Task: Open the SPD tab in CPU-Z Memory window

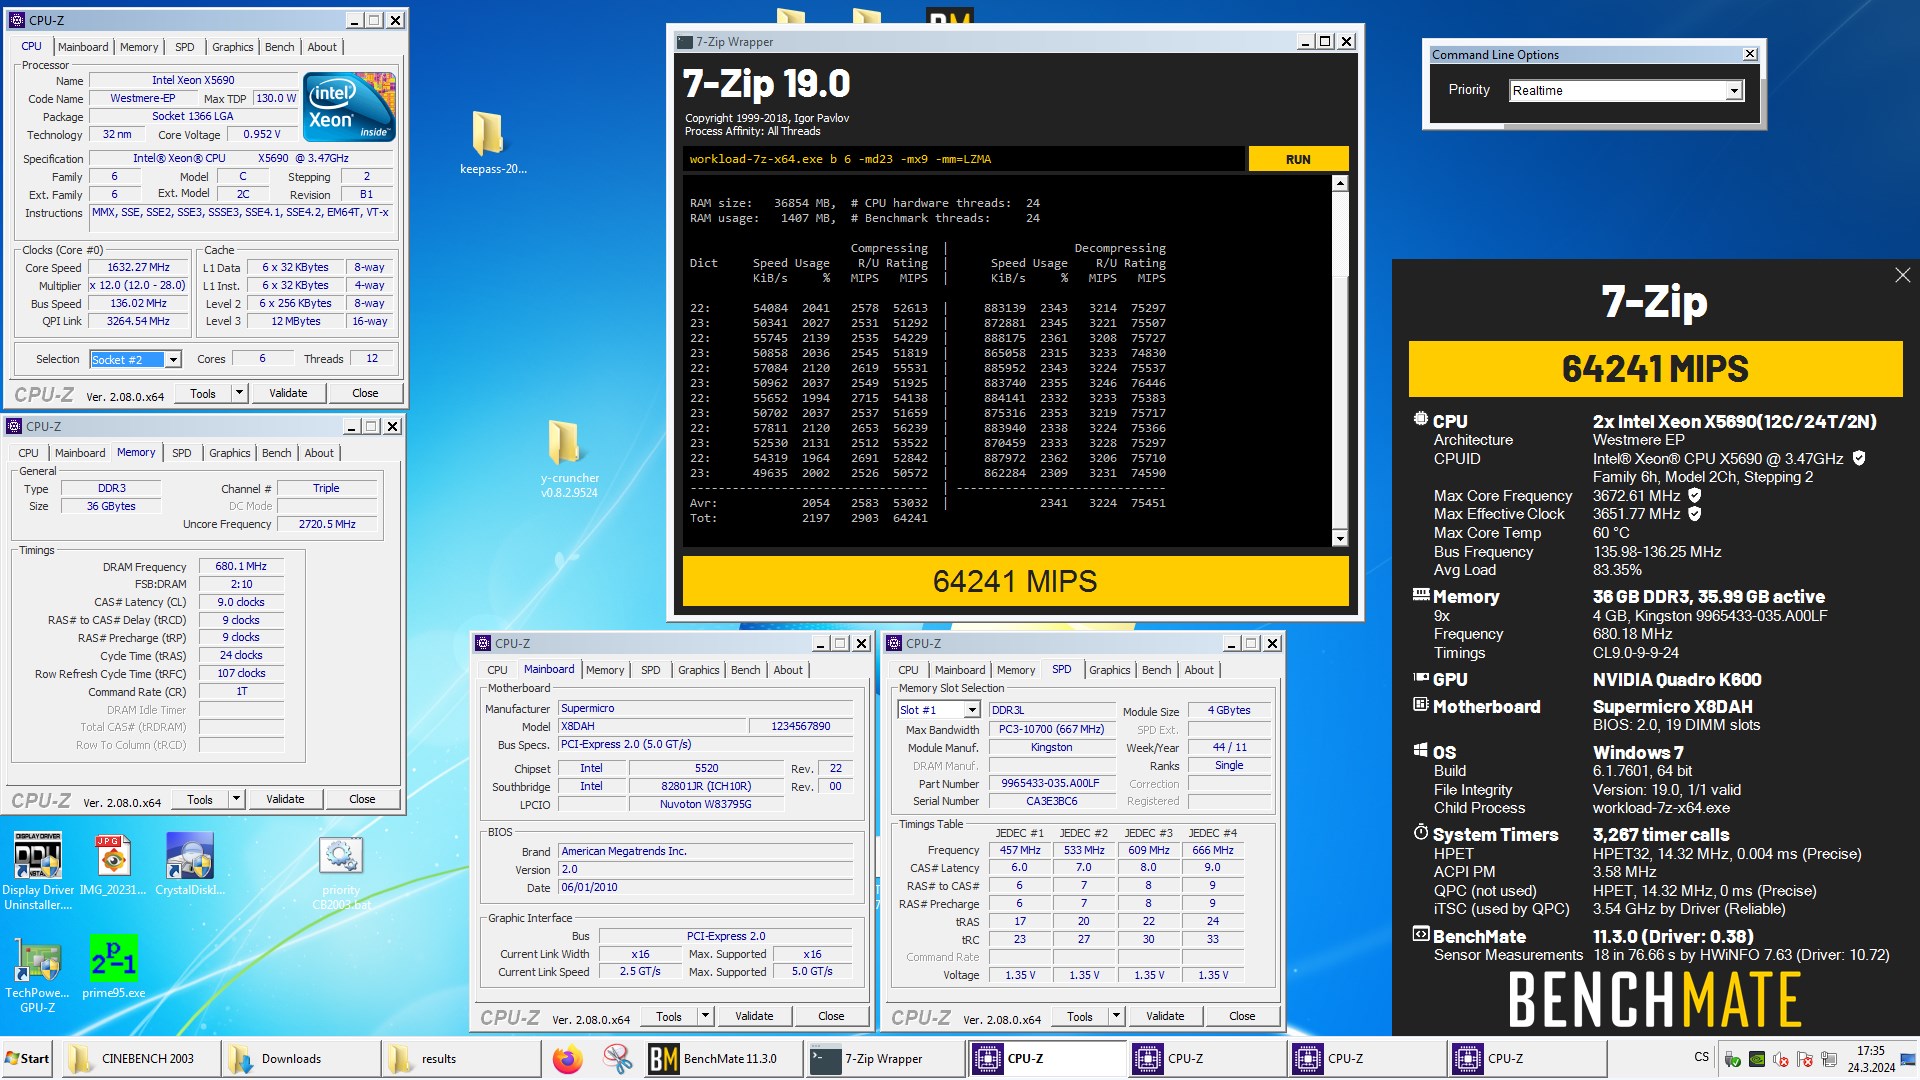Action: [x=181, y=453]
